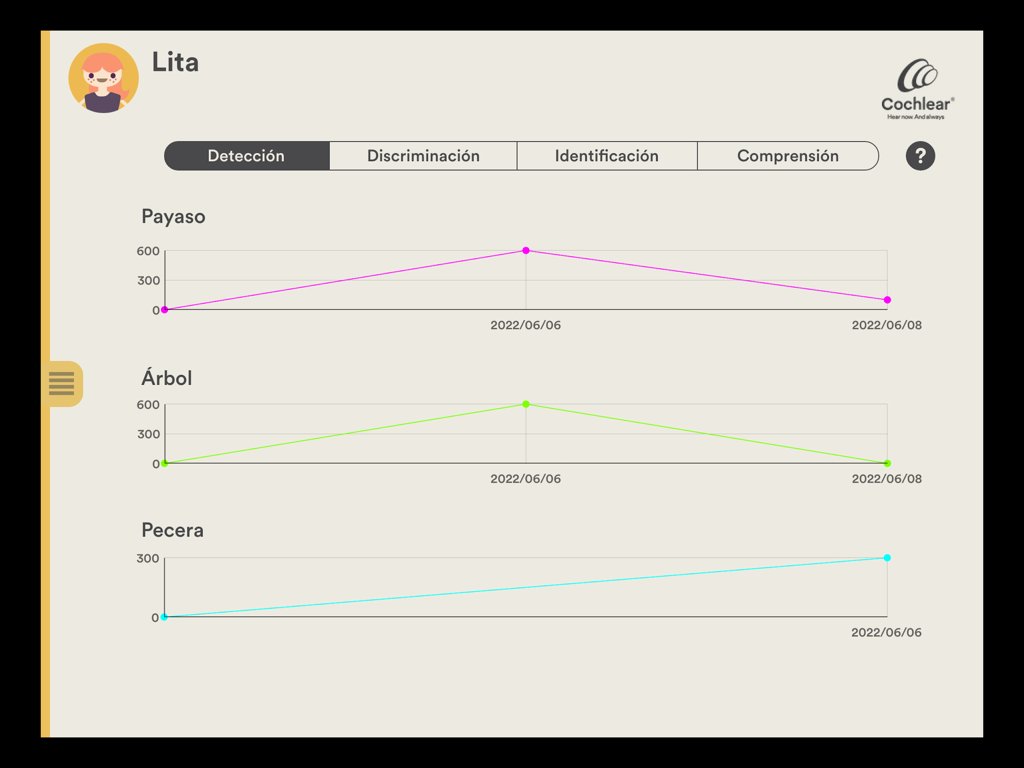Viewport: 1024px width, 768px height.
Task: Click the question mark help icon
Action: 920,156
